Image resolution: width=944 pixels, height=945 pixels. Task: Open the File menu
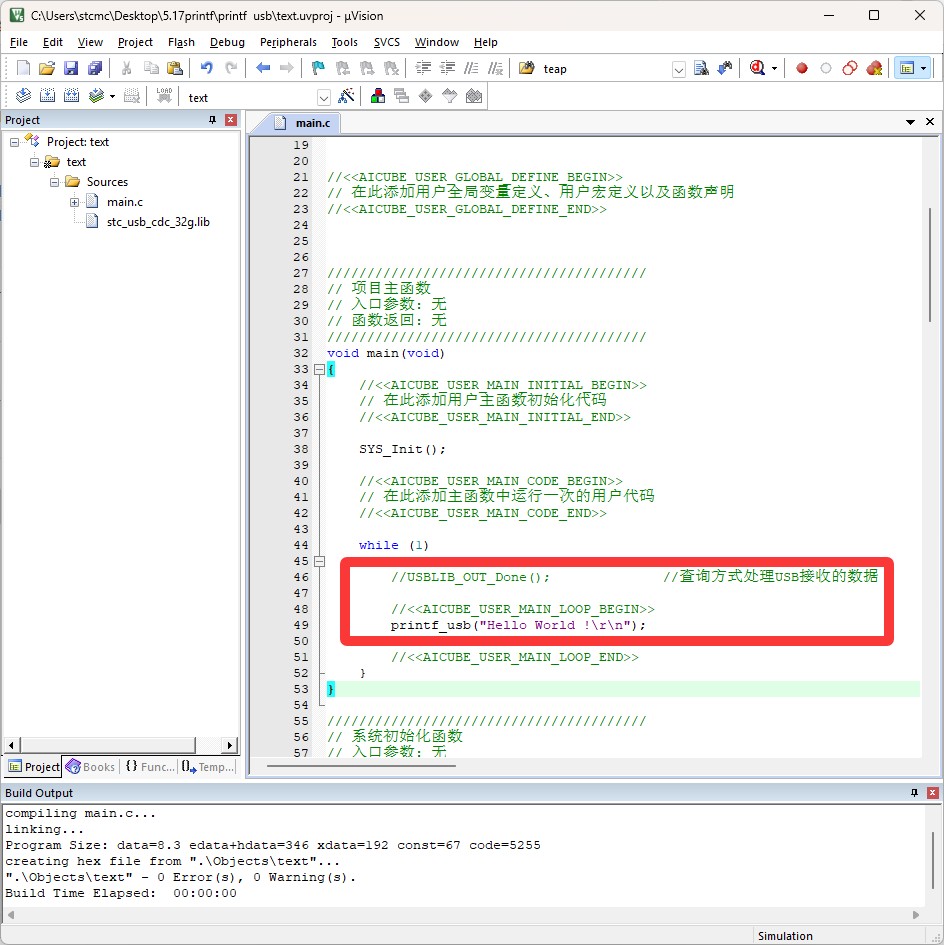[x=19, y=42]
